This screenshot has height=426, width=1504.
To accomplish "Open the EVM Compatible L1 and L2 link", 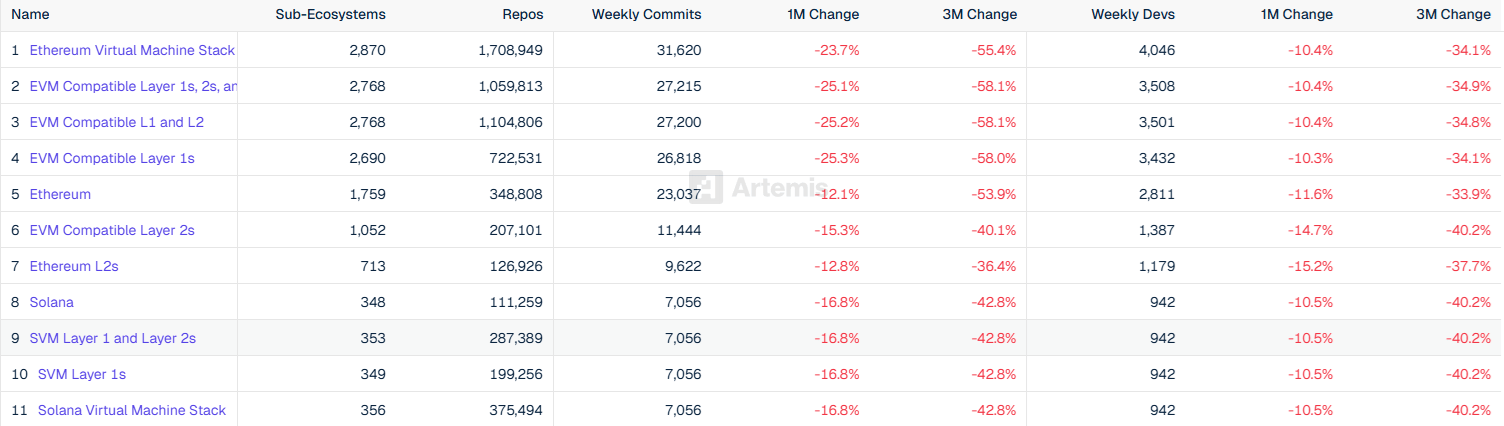I will [x=117, y=122].
